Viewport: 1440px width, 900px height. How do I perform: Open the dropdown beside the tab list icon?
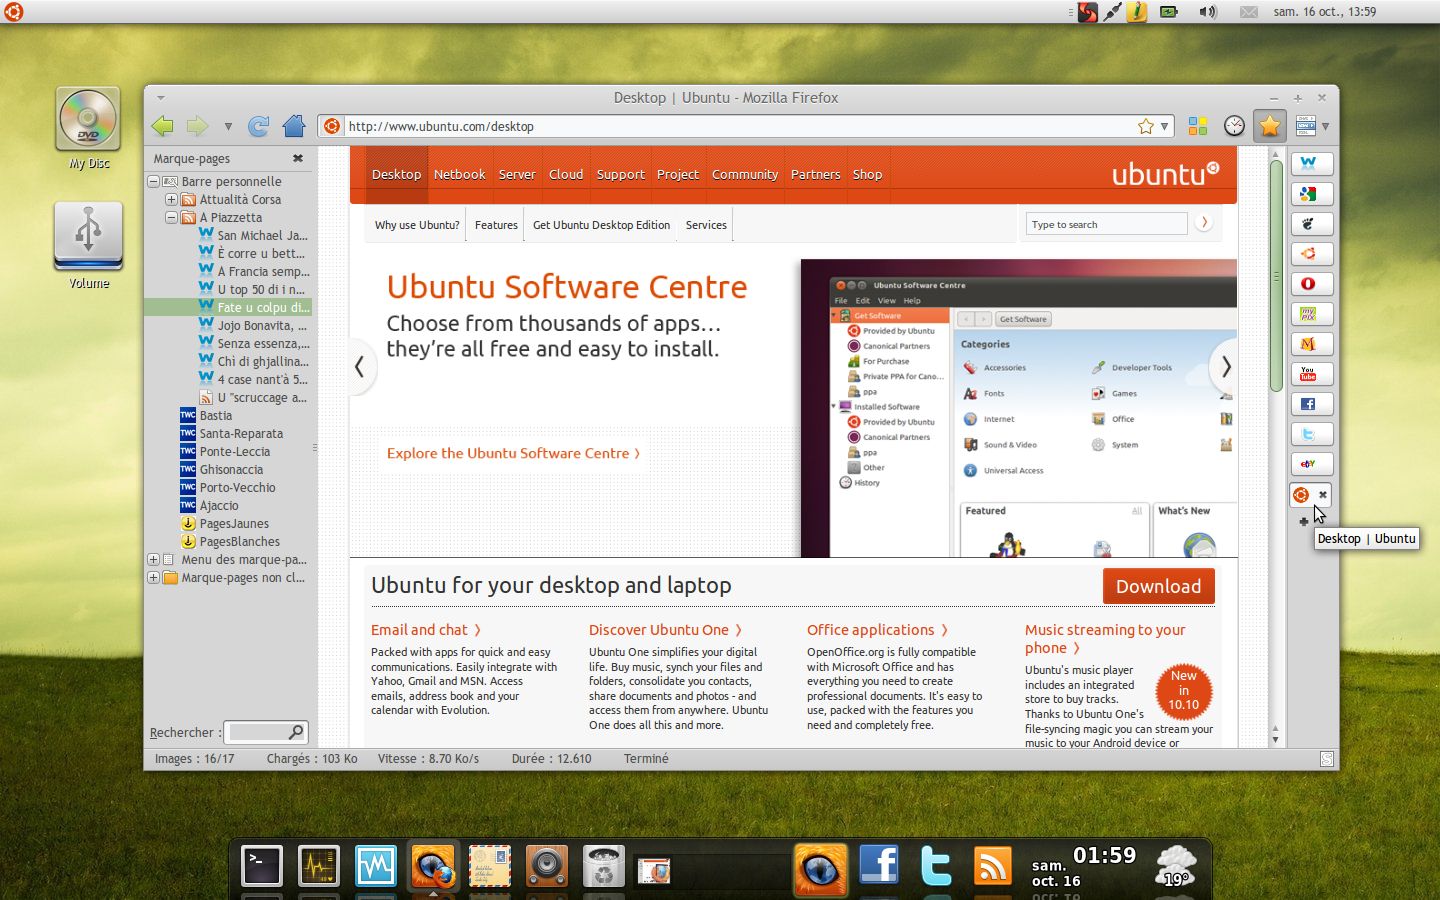tap(1325, 126)
